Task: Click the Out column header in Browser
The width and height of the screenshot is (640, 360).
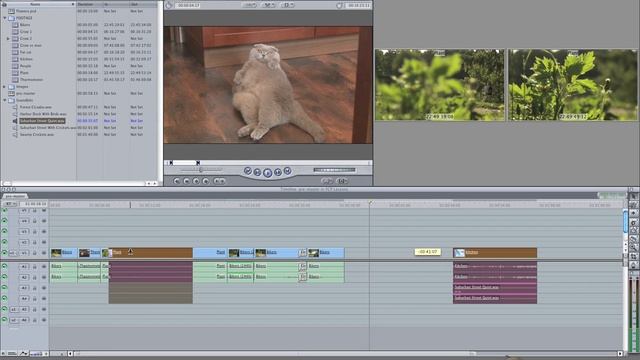Action: [x=143, y=4]
